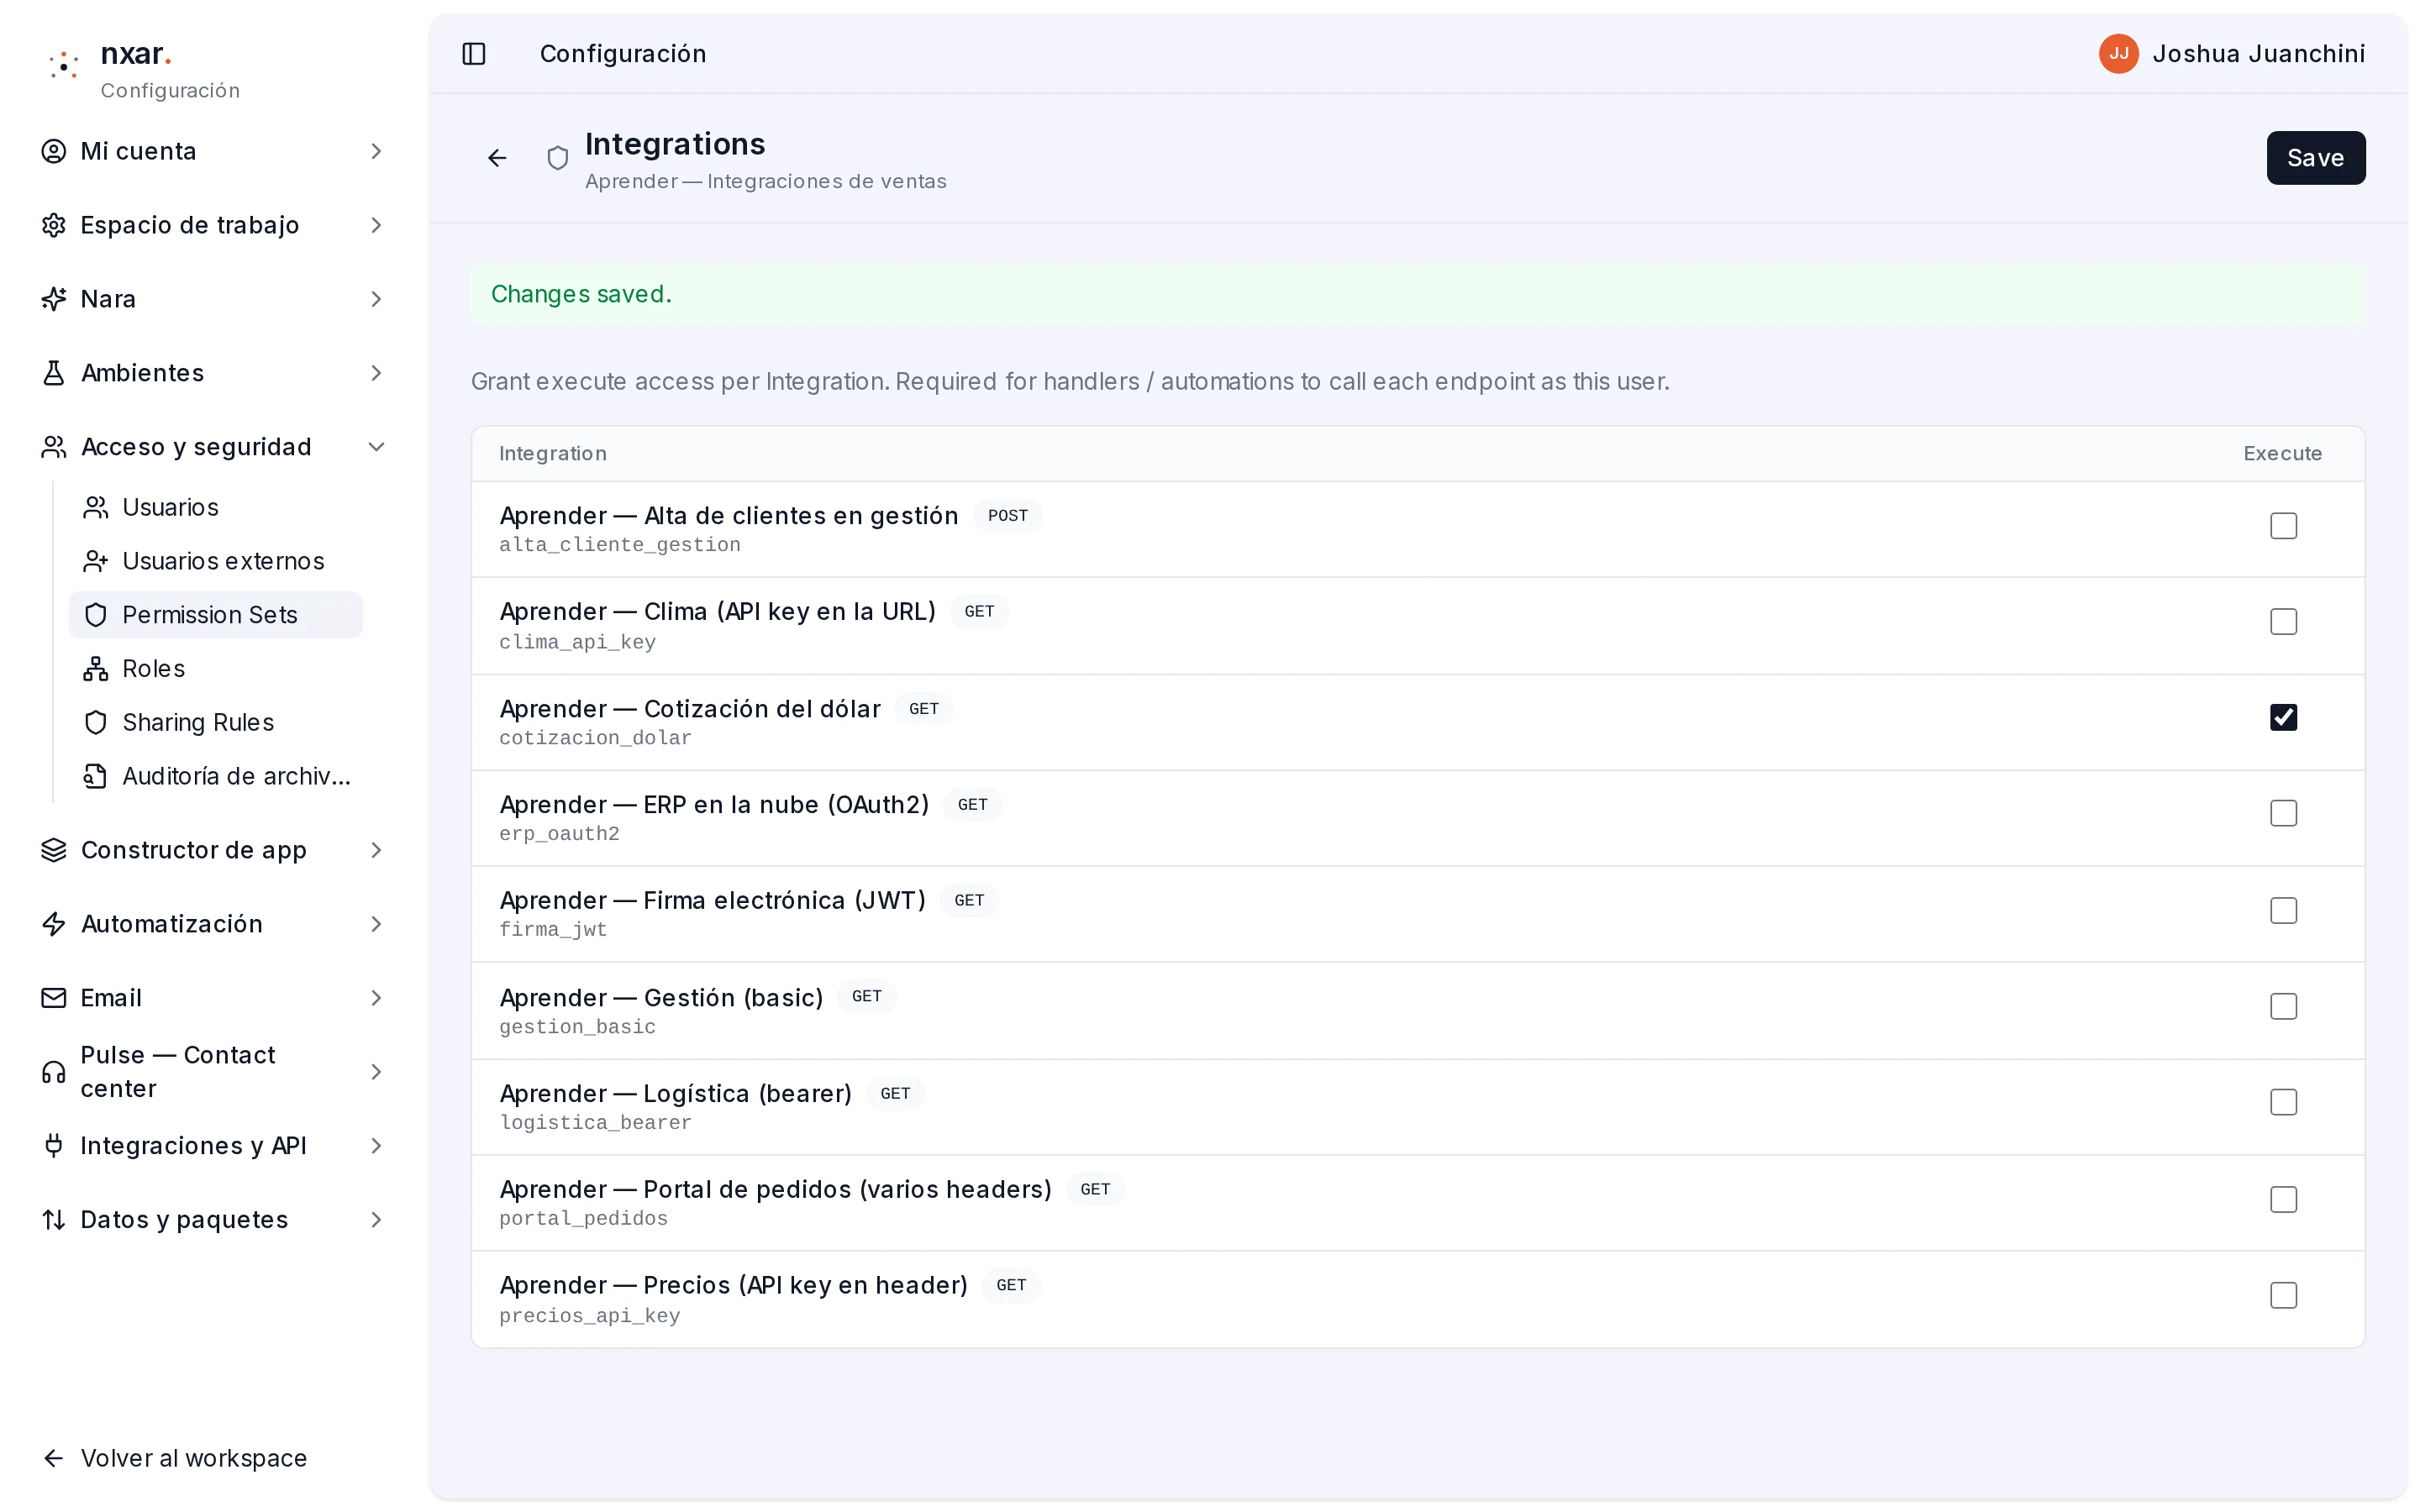Enable Execute for Gestión (basic)

click(2283, 1007)
